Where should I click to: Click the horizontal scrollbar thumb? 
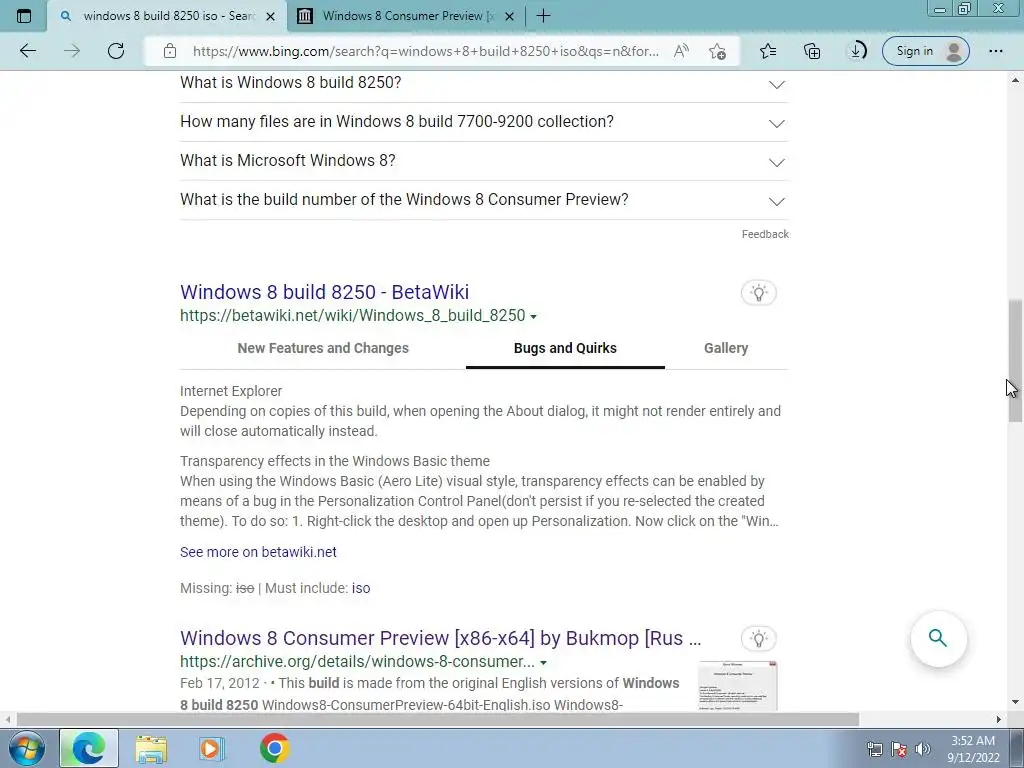click(x=438, y=719)
